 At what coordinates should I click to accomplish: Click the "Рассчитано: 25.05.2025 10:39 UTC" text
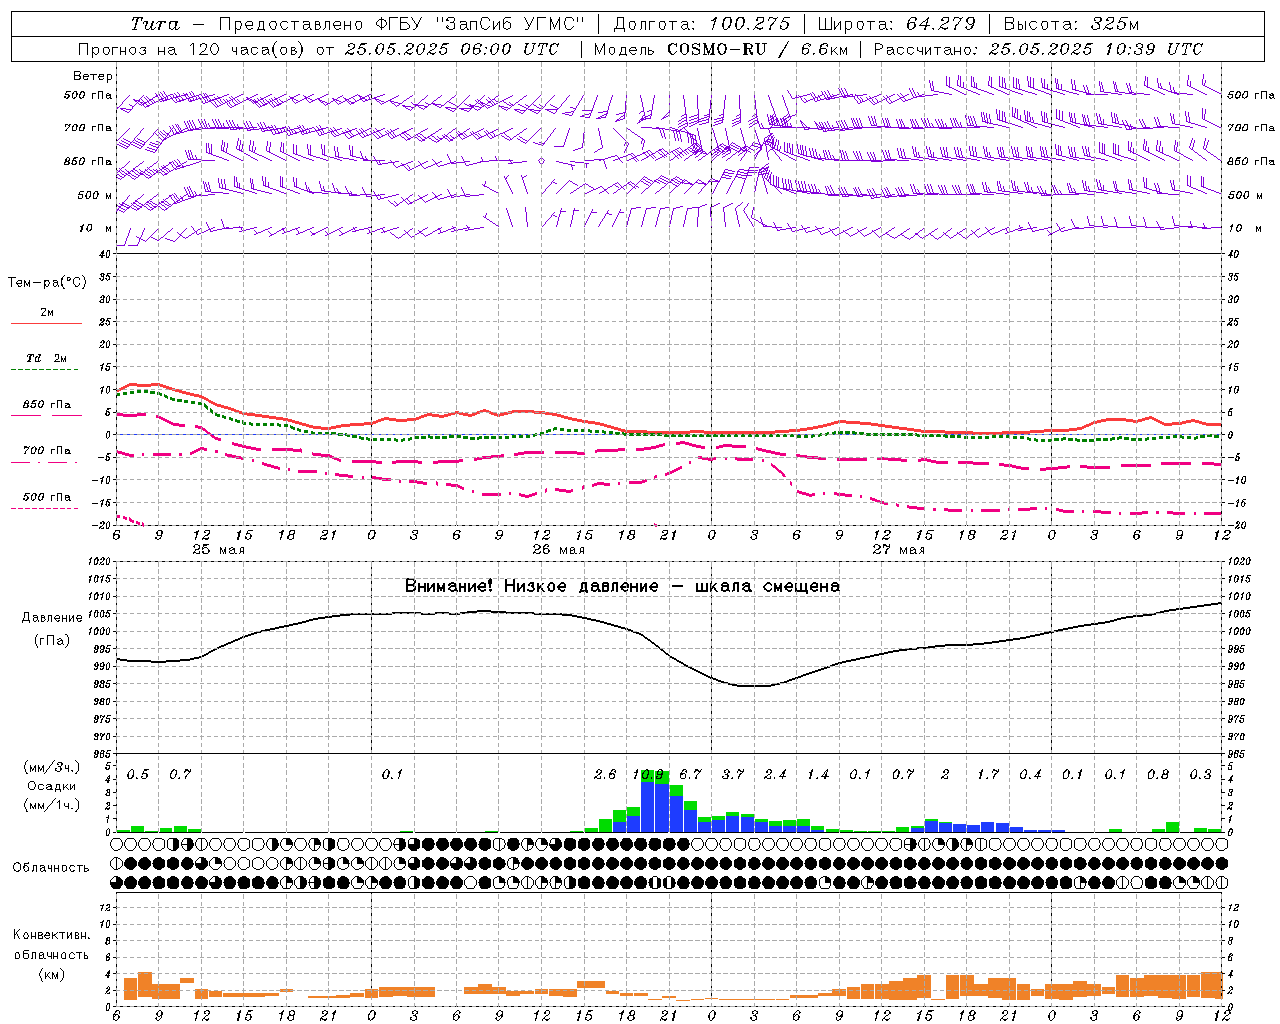[x=1038, y=49]
